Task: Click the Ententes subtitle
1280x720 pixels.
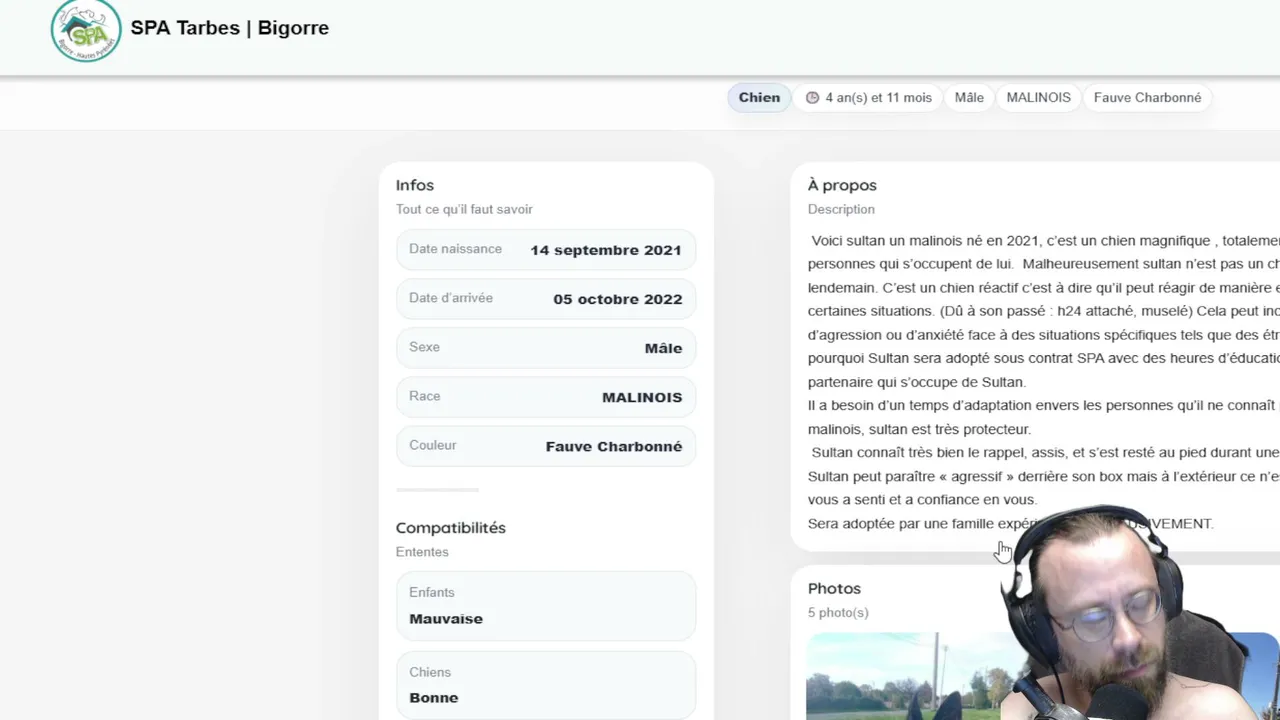Action: [x=422, y=552]
